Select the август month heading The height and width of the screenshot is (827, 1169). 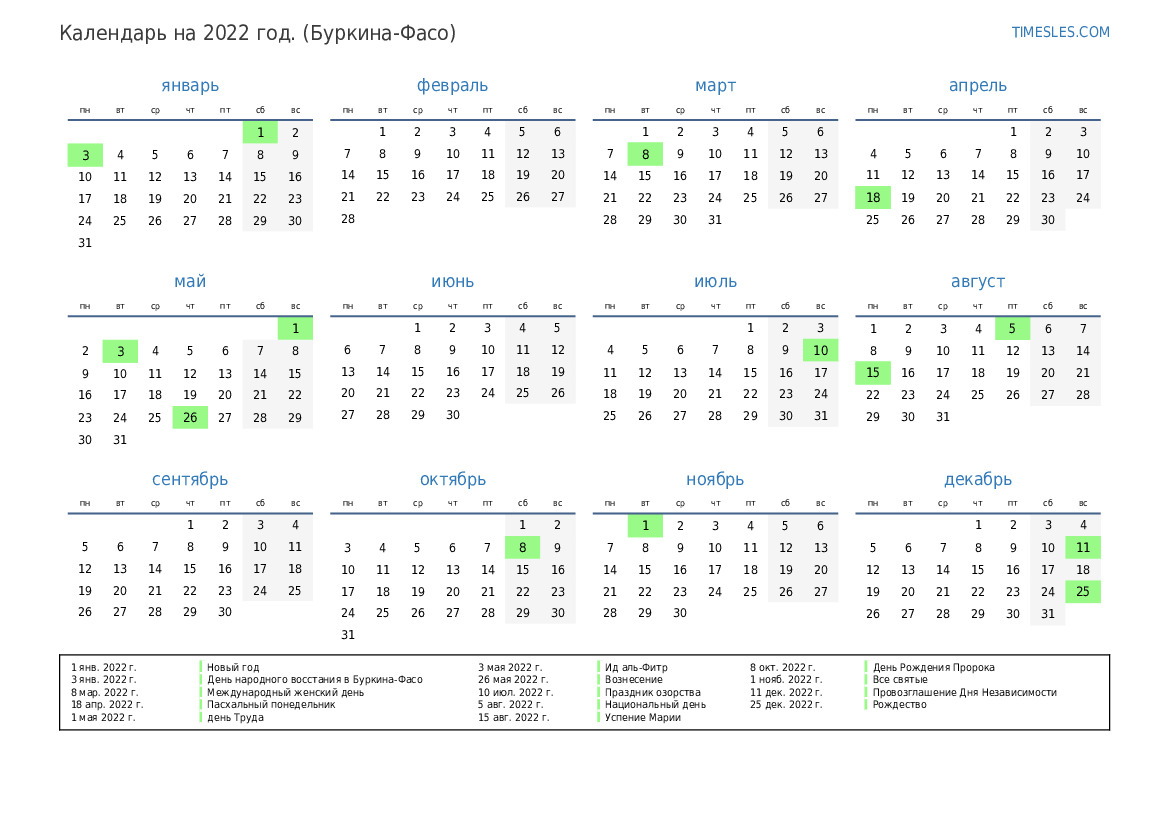[x=977, y=282]
